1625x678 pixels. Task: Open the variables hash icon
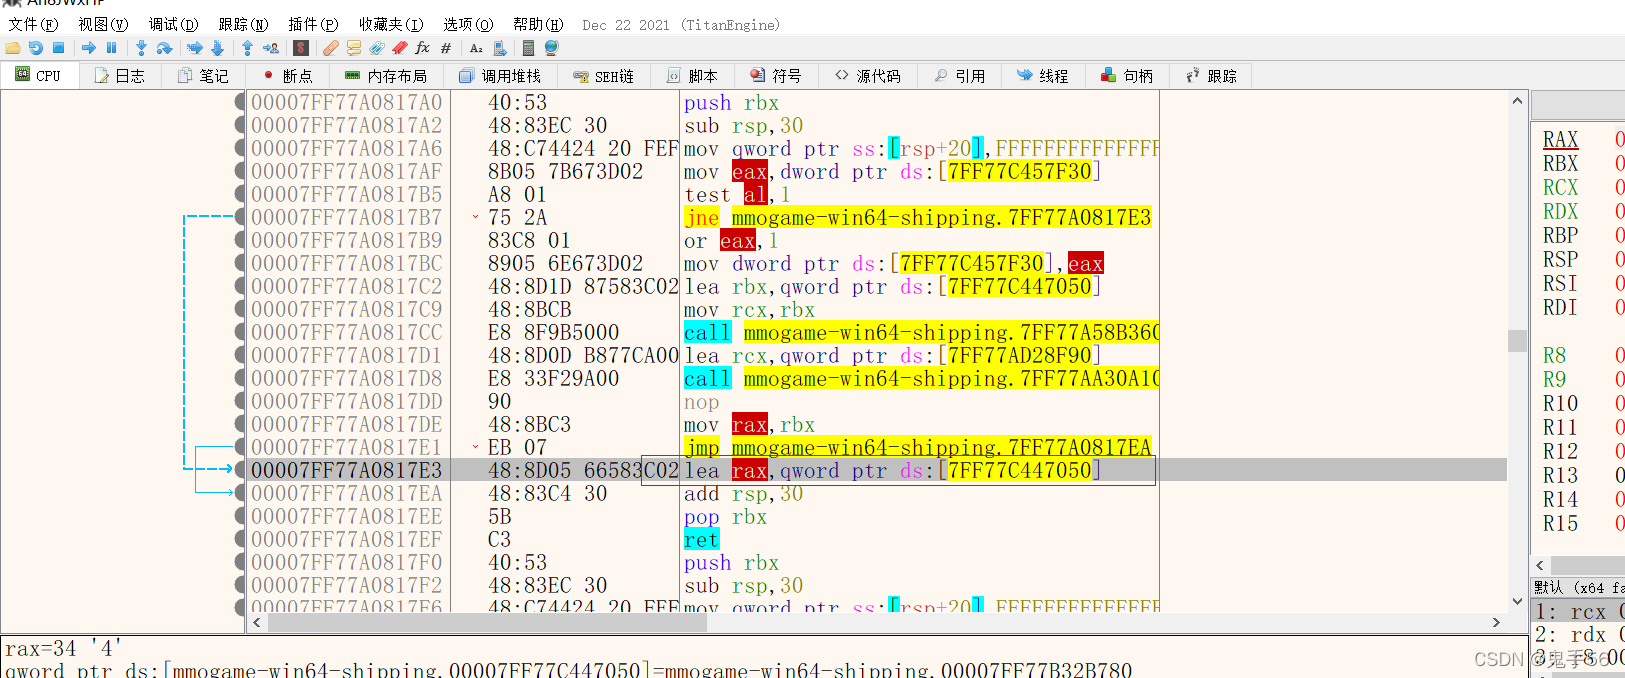[446, 47]
